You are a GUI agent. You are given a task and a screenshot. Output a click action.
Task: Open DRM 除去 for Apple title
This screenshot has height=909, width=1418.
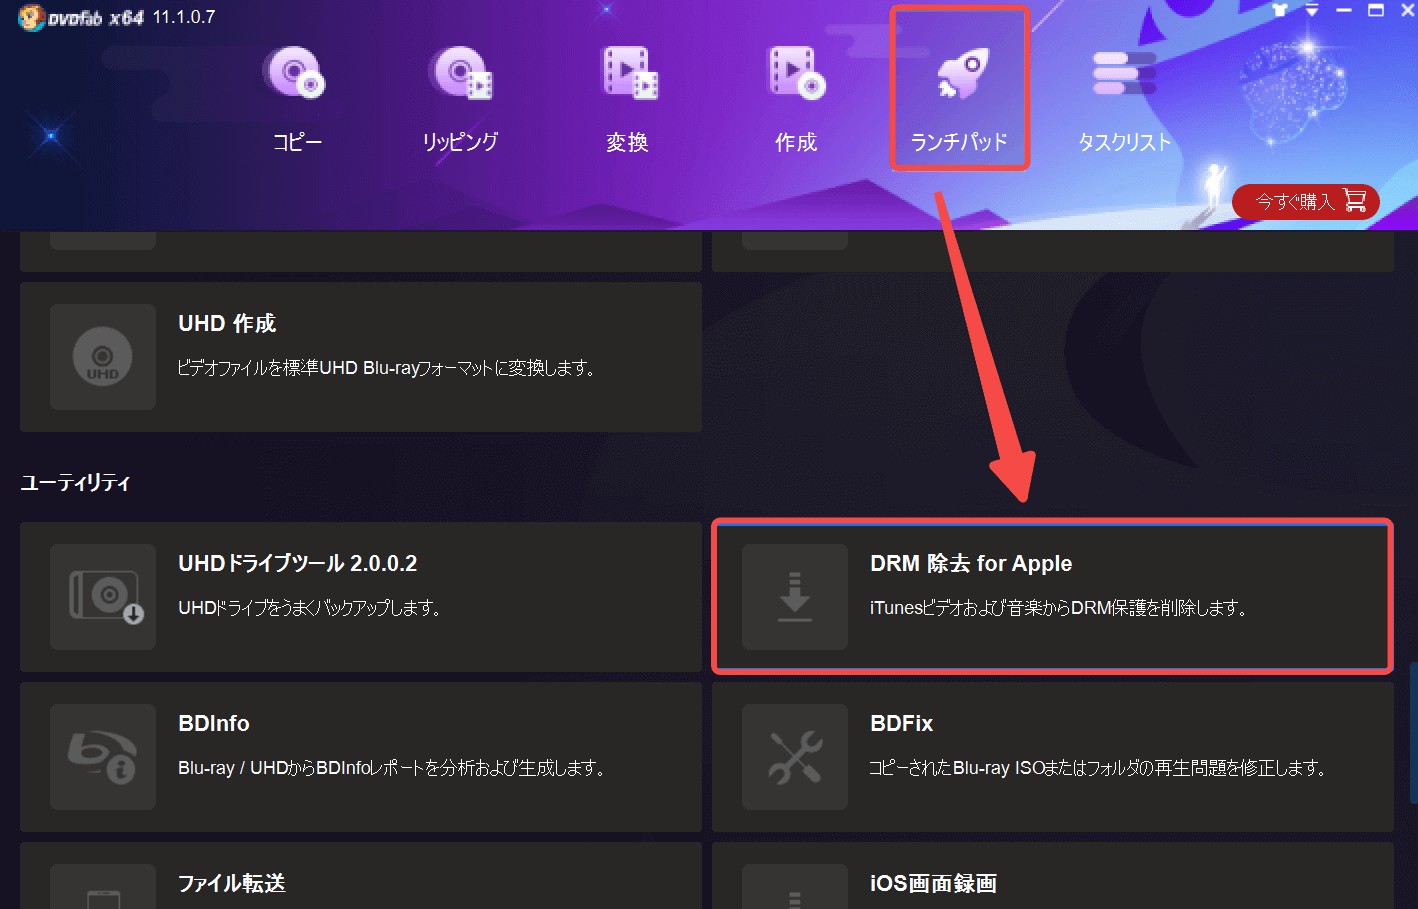(x=971, y=564)
